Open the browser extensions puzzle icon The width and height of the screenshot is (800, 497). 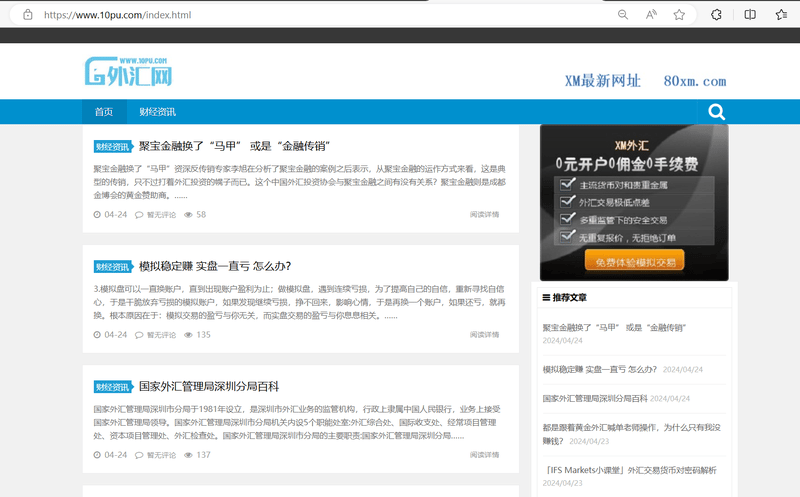(x=716, y=15)
